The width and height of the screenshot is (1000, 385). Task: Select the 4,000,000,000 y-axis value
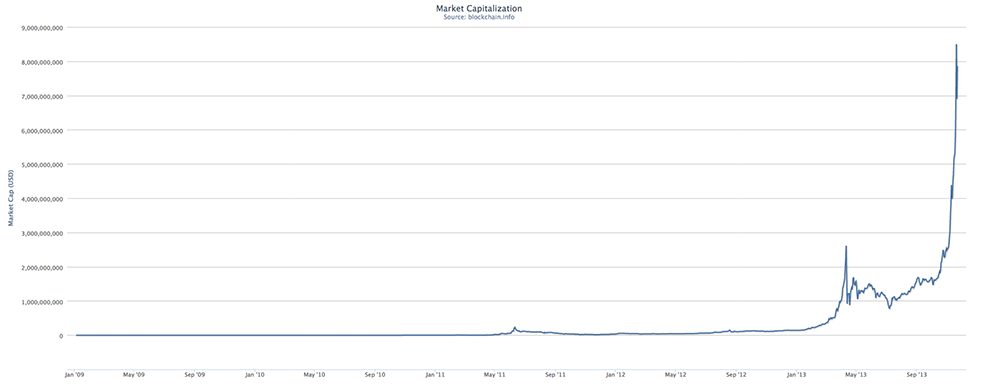click(x=42, y=199)
